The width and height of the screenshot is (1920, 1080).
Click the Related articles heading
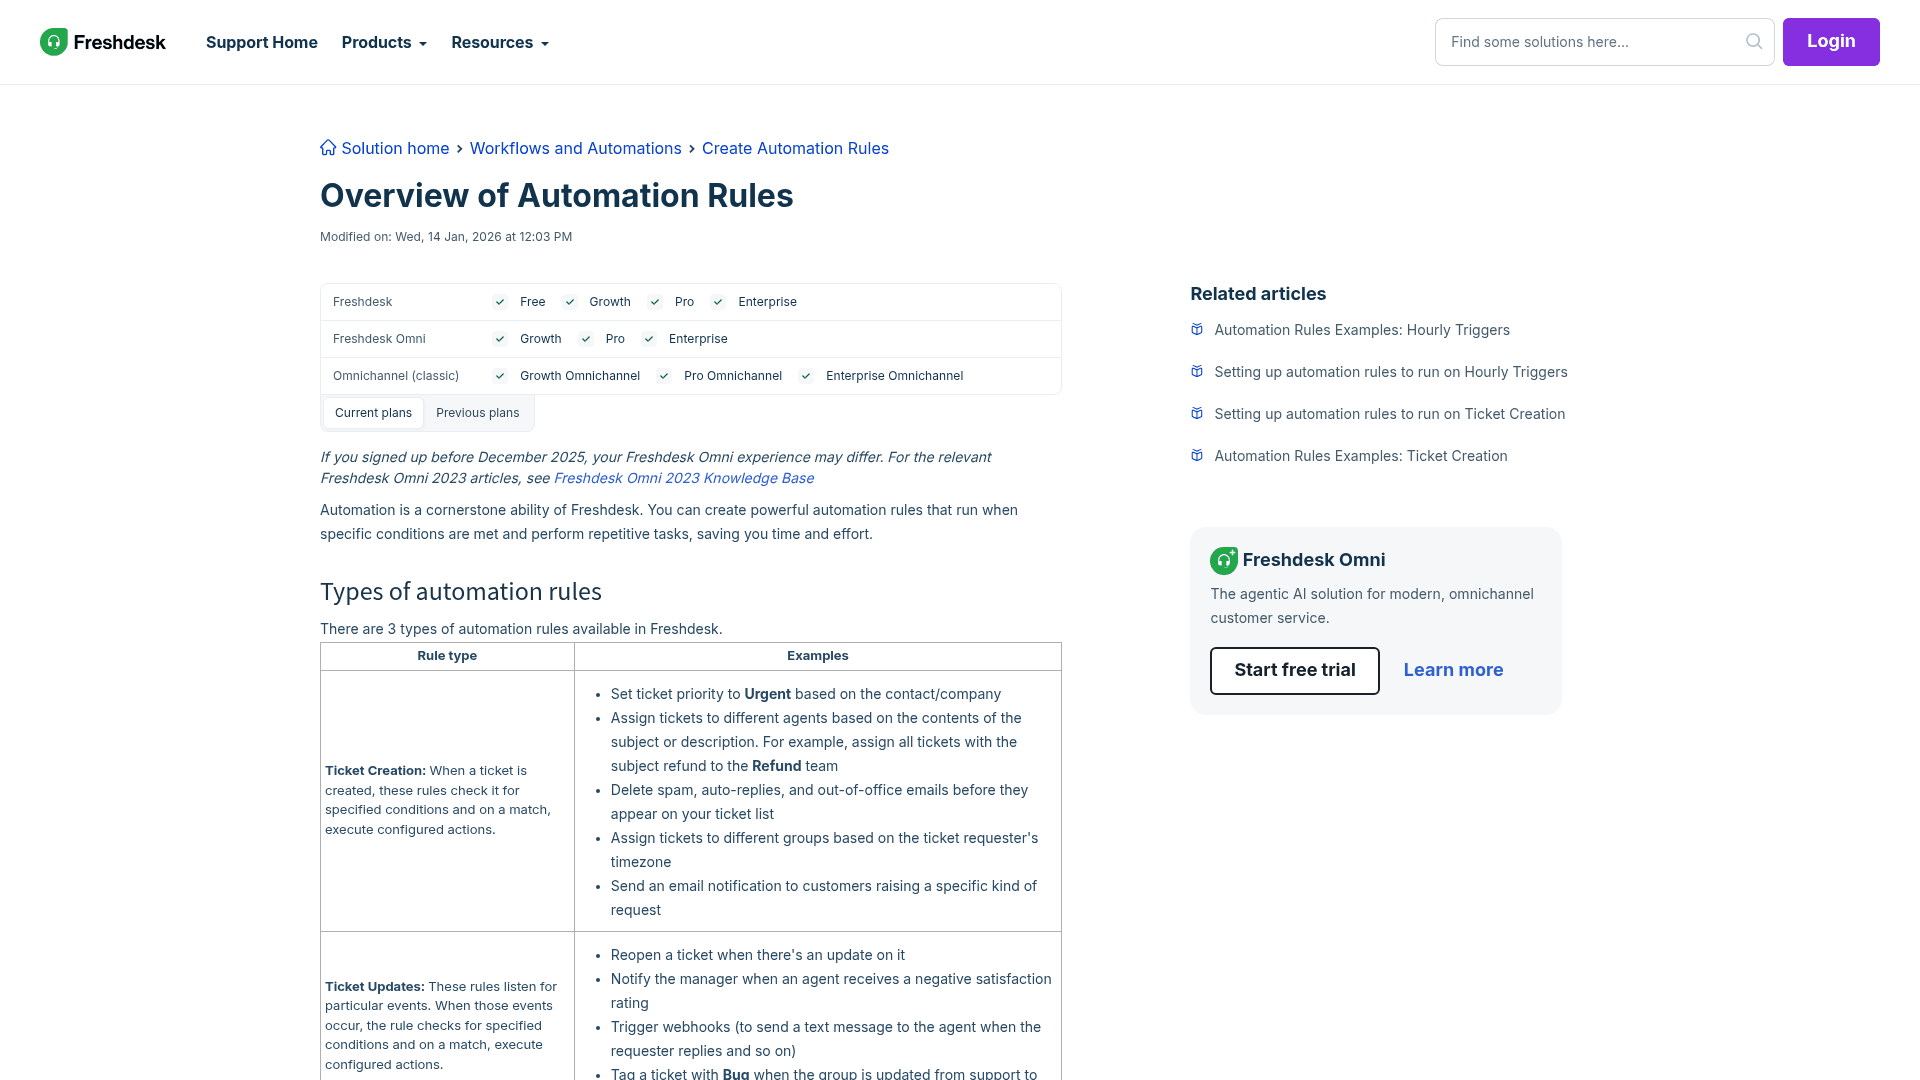[x=1258, y=294]
